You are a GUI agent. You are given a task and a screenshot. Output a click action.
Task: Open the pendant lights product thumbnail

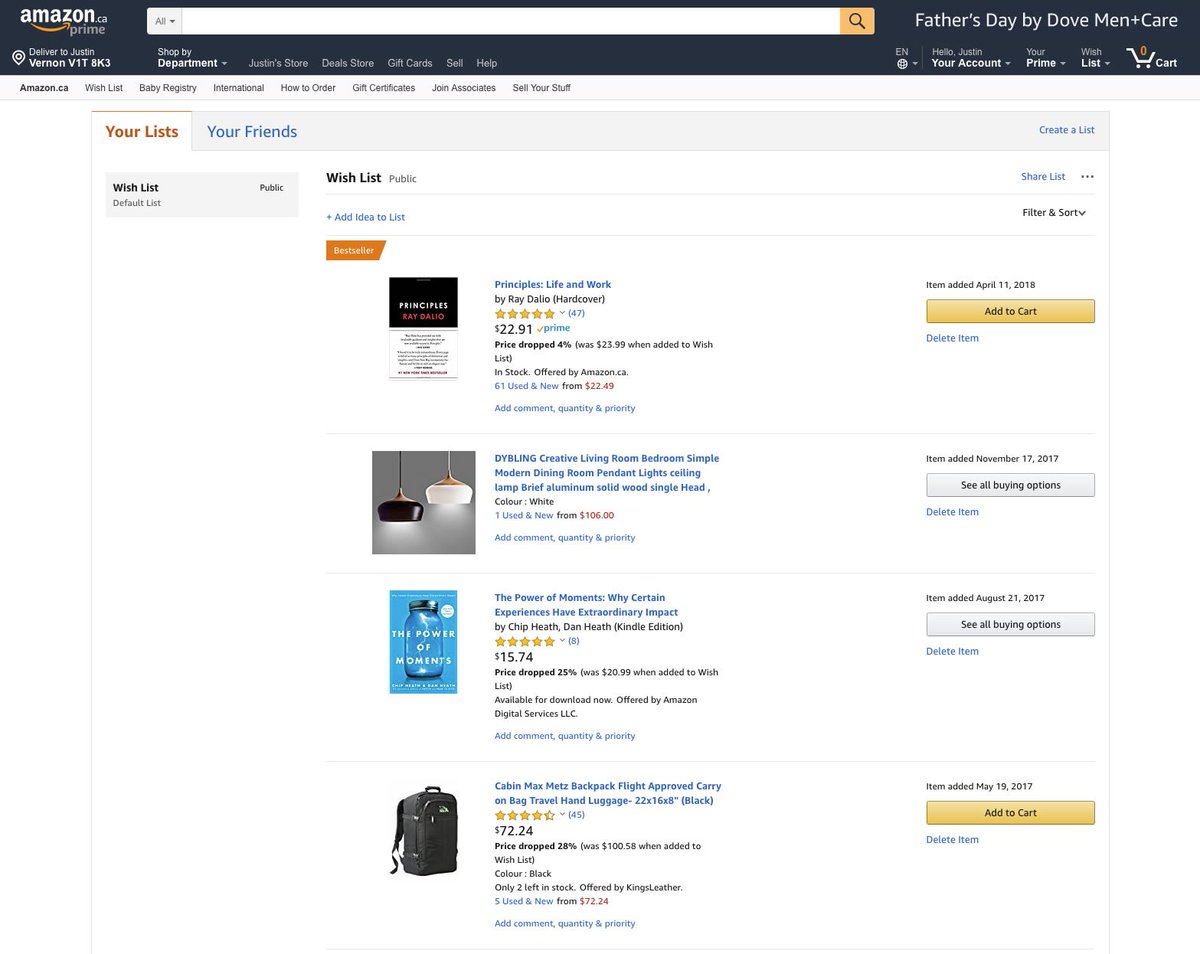point(423,502)
